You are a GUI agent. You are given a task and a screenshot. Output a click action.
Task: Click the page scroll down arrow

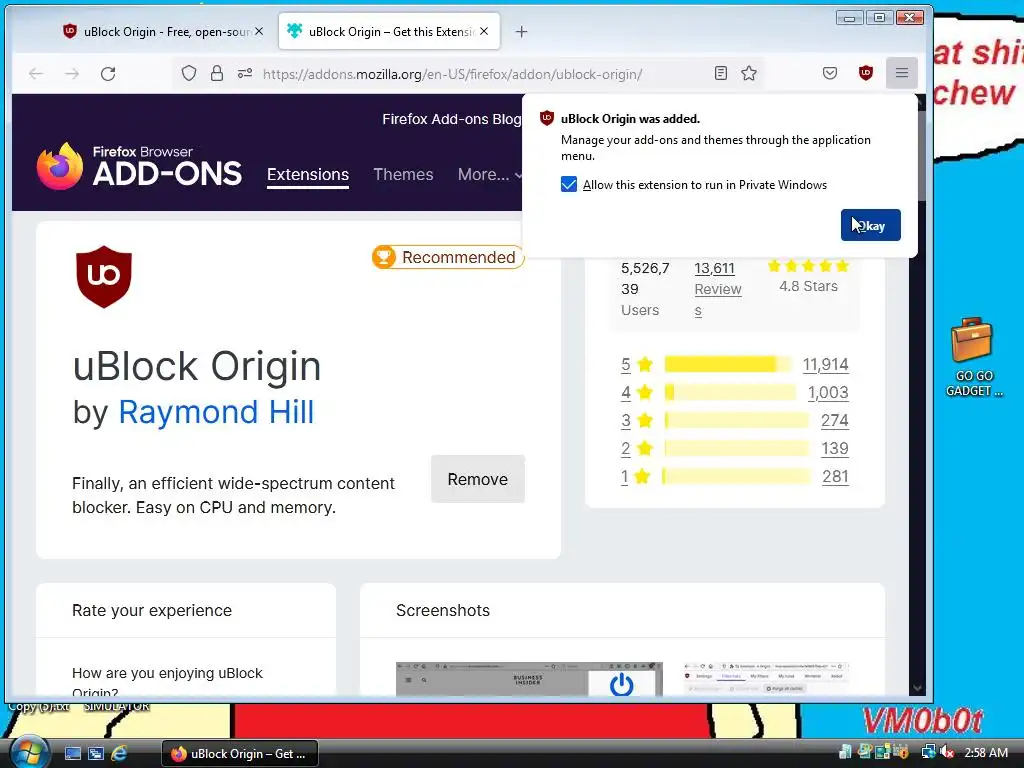[918, 688]
